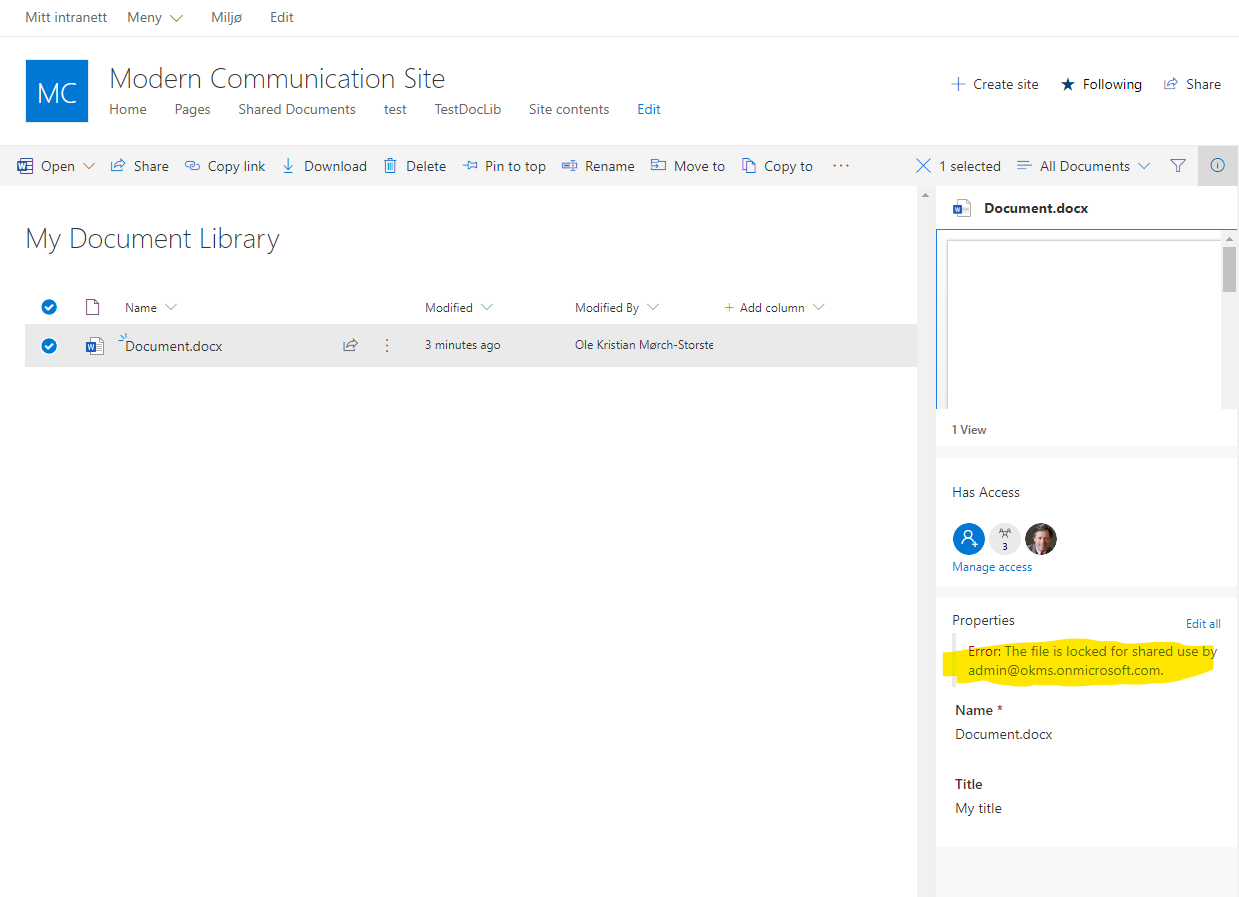
Task: Click the Delete trash icon in toolbar
Action: click(391, 166)
